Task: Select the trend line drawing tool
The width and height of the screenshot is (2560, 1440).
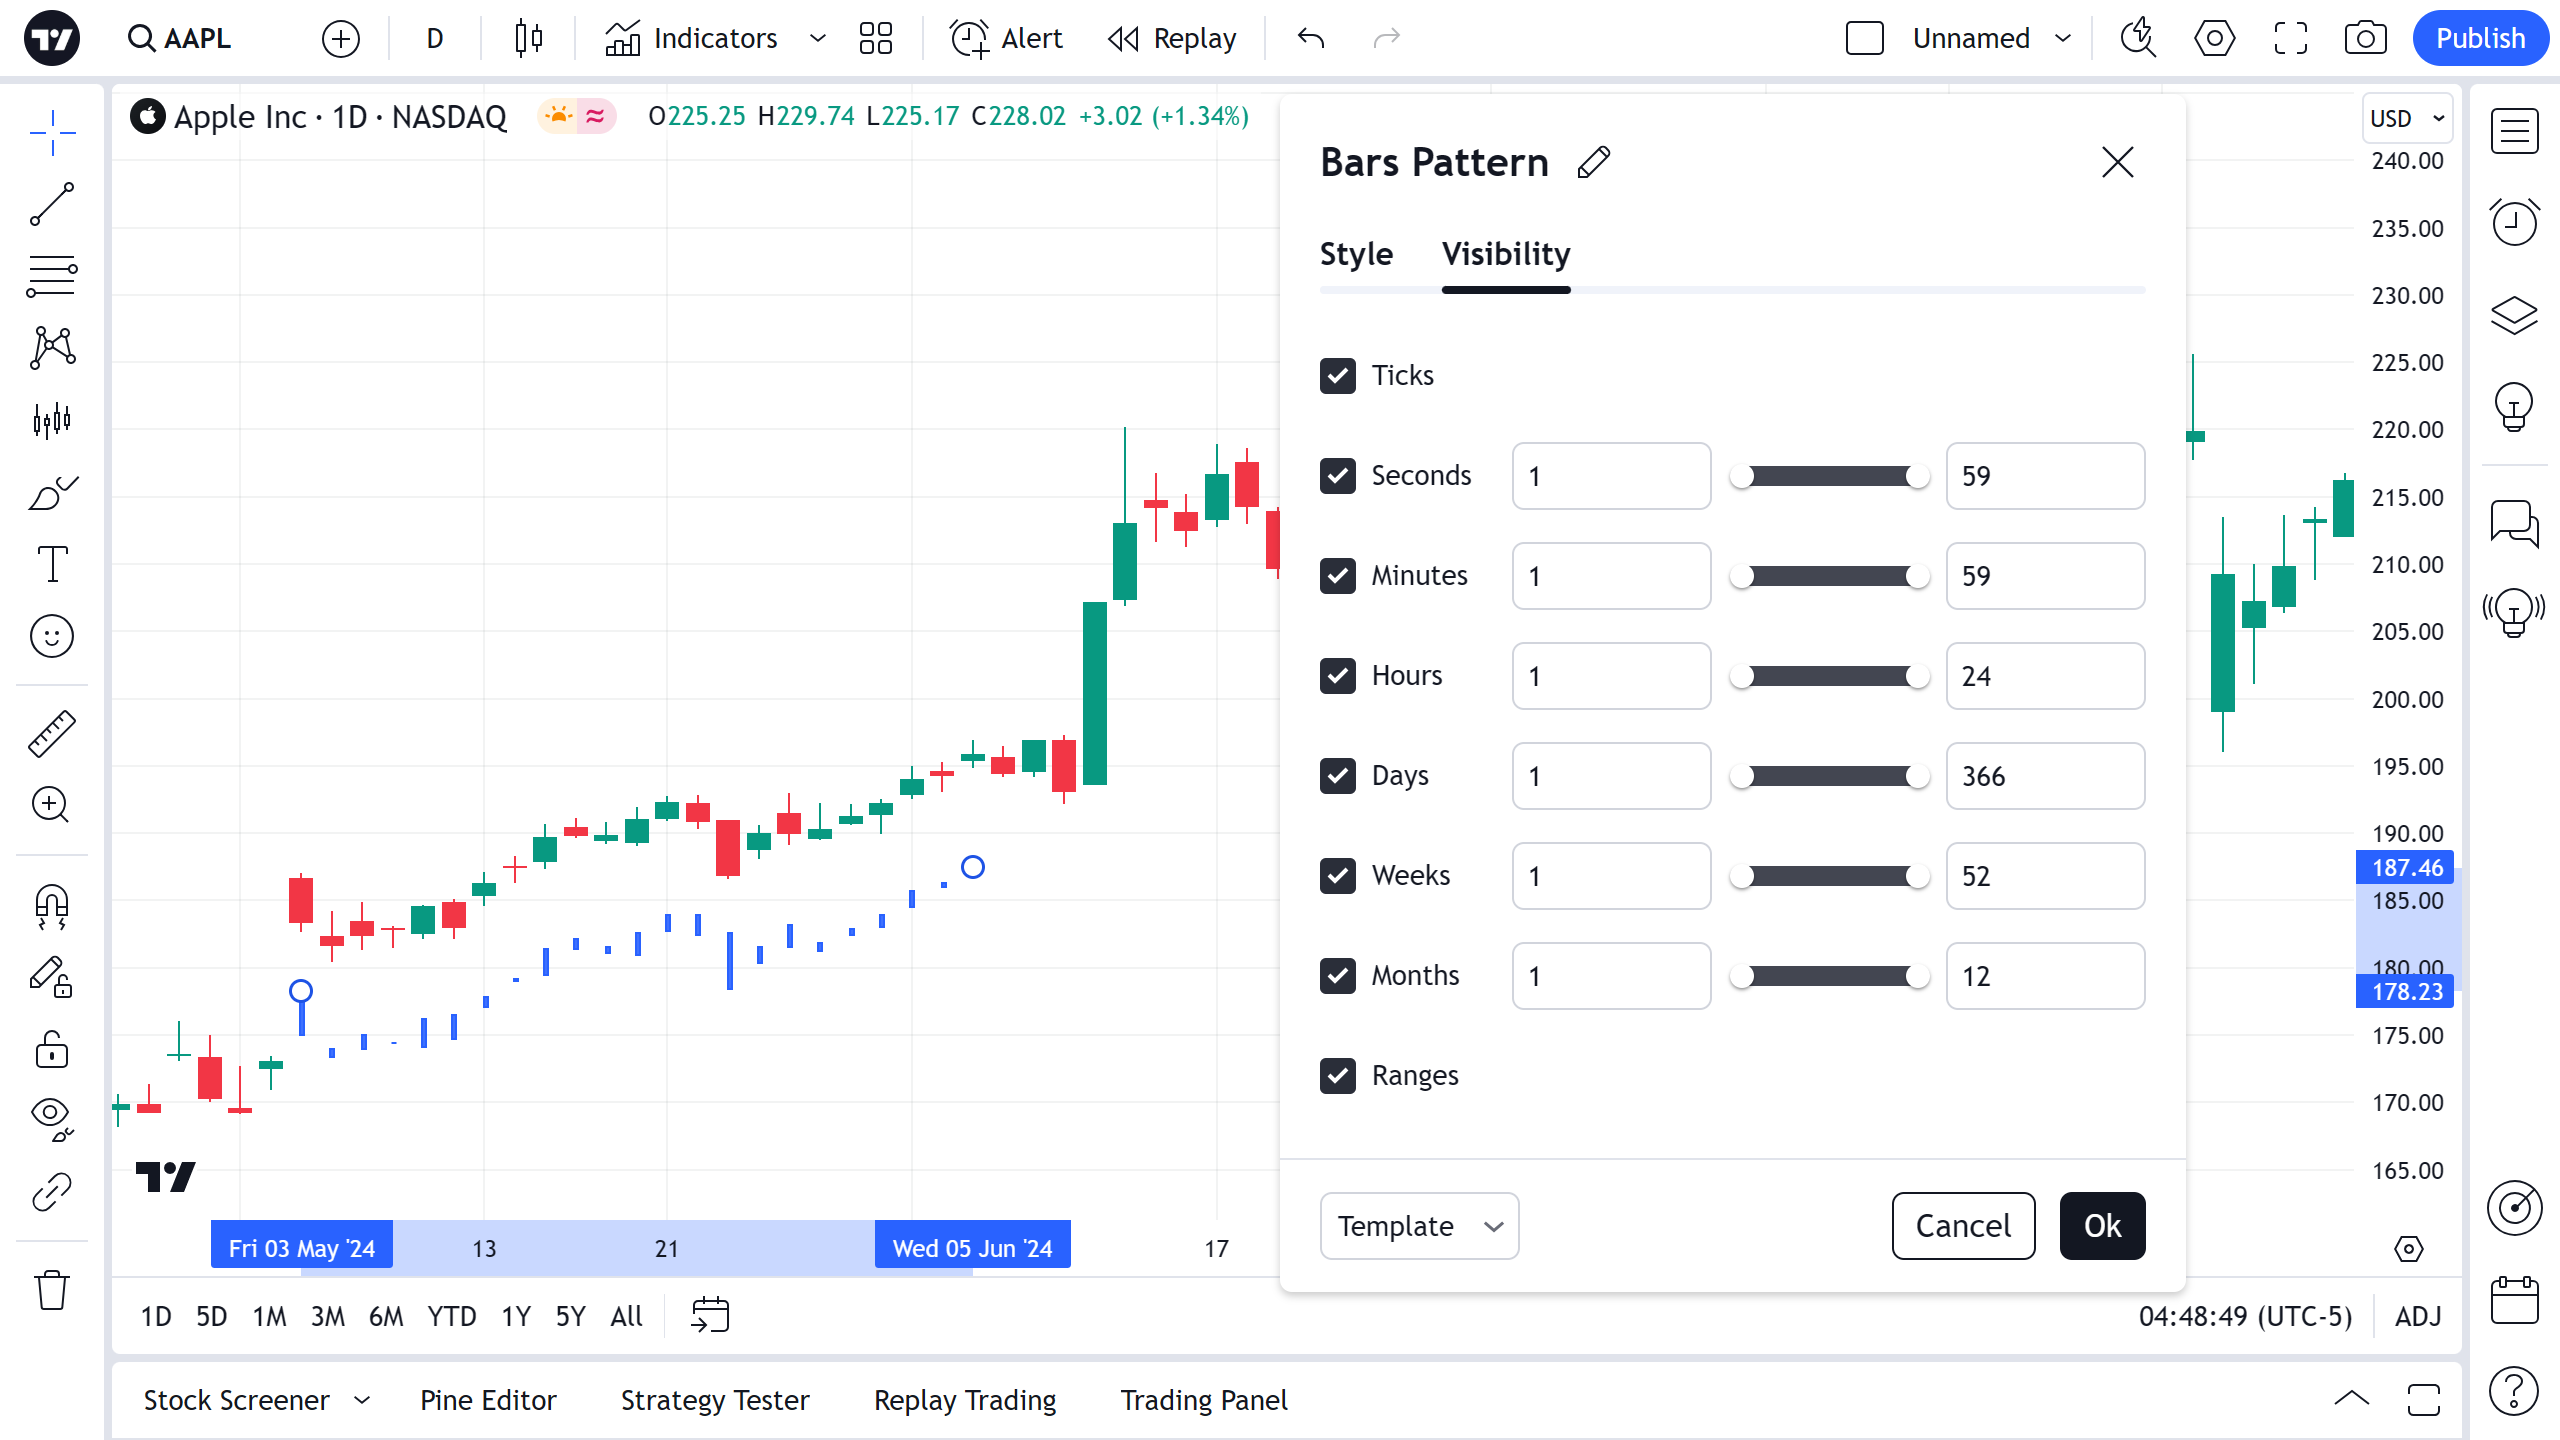Action: [x=52, y=204]
